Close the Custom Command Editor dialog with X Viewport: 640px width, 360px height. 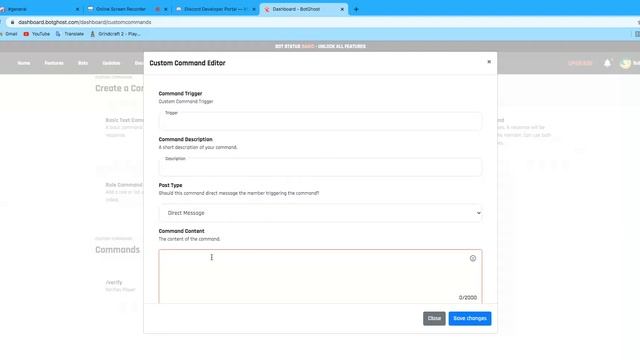489,62
